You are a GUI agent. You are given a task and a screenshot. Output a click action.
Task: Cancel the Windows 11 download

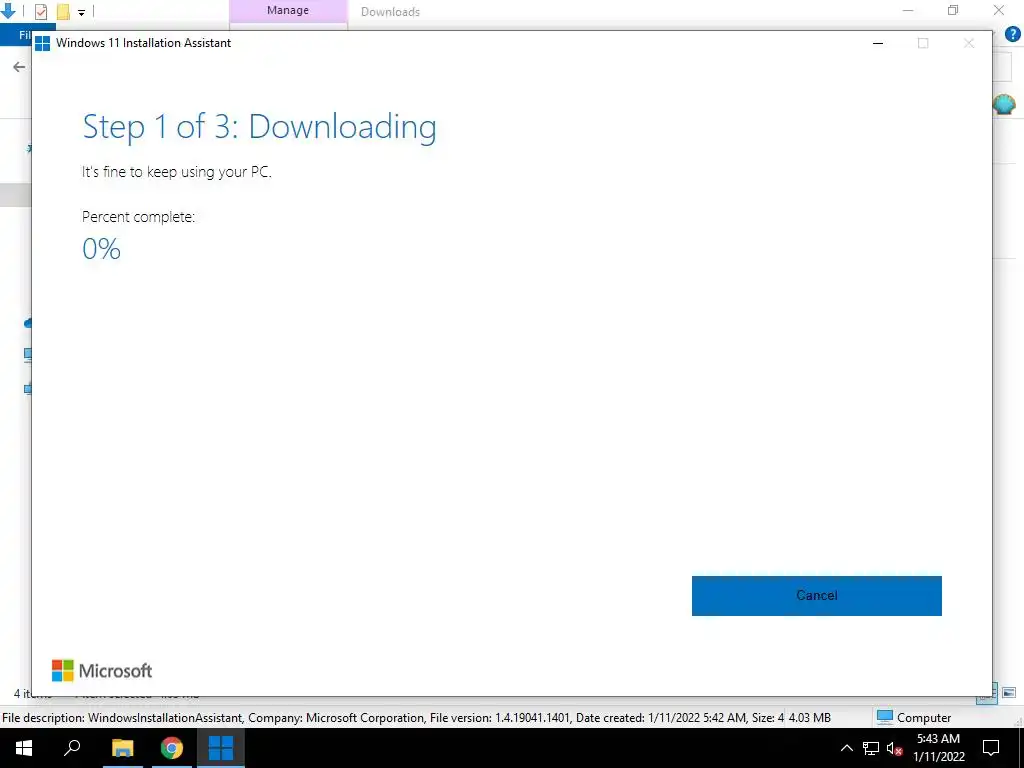(x=816, y=595)
